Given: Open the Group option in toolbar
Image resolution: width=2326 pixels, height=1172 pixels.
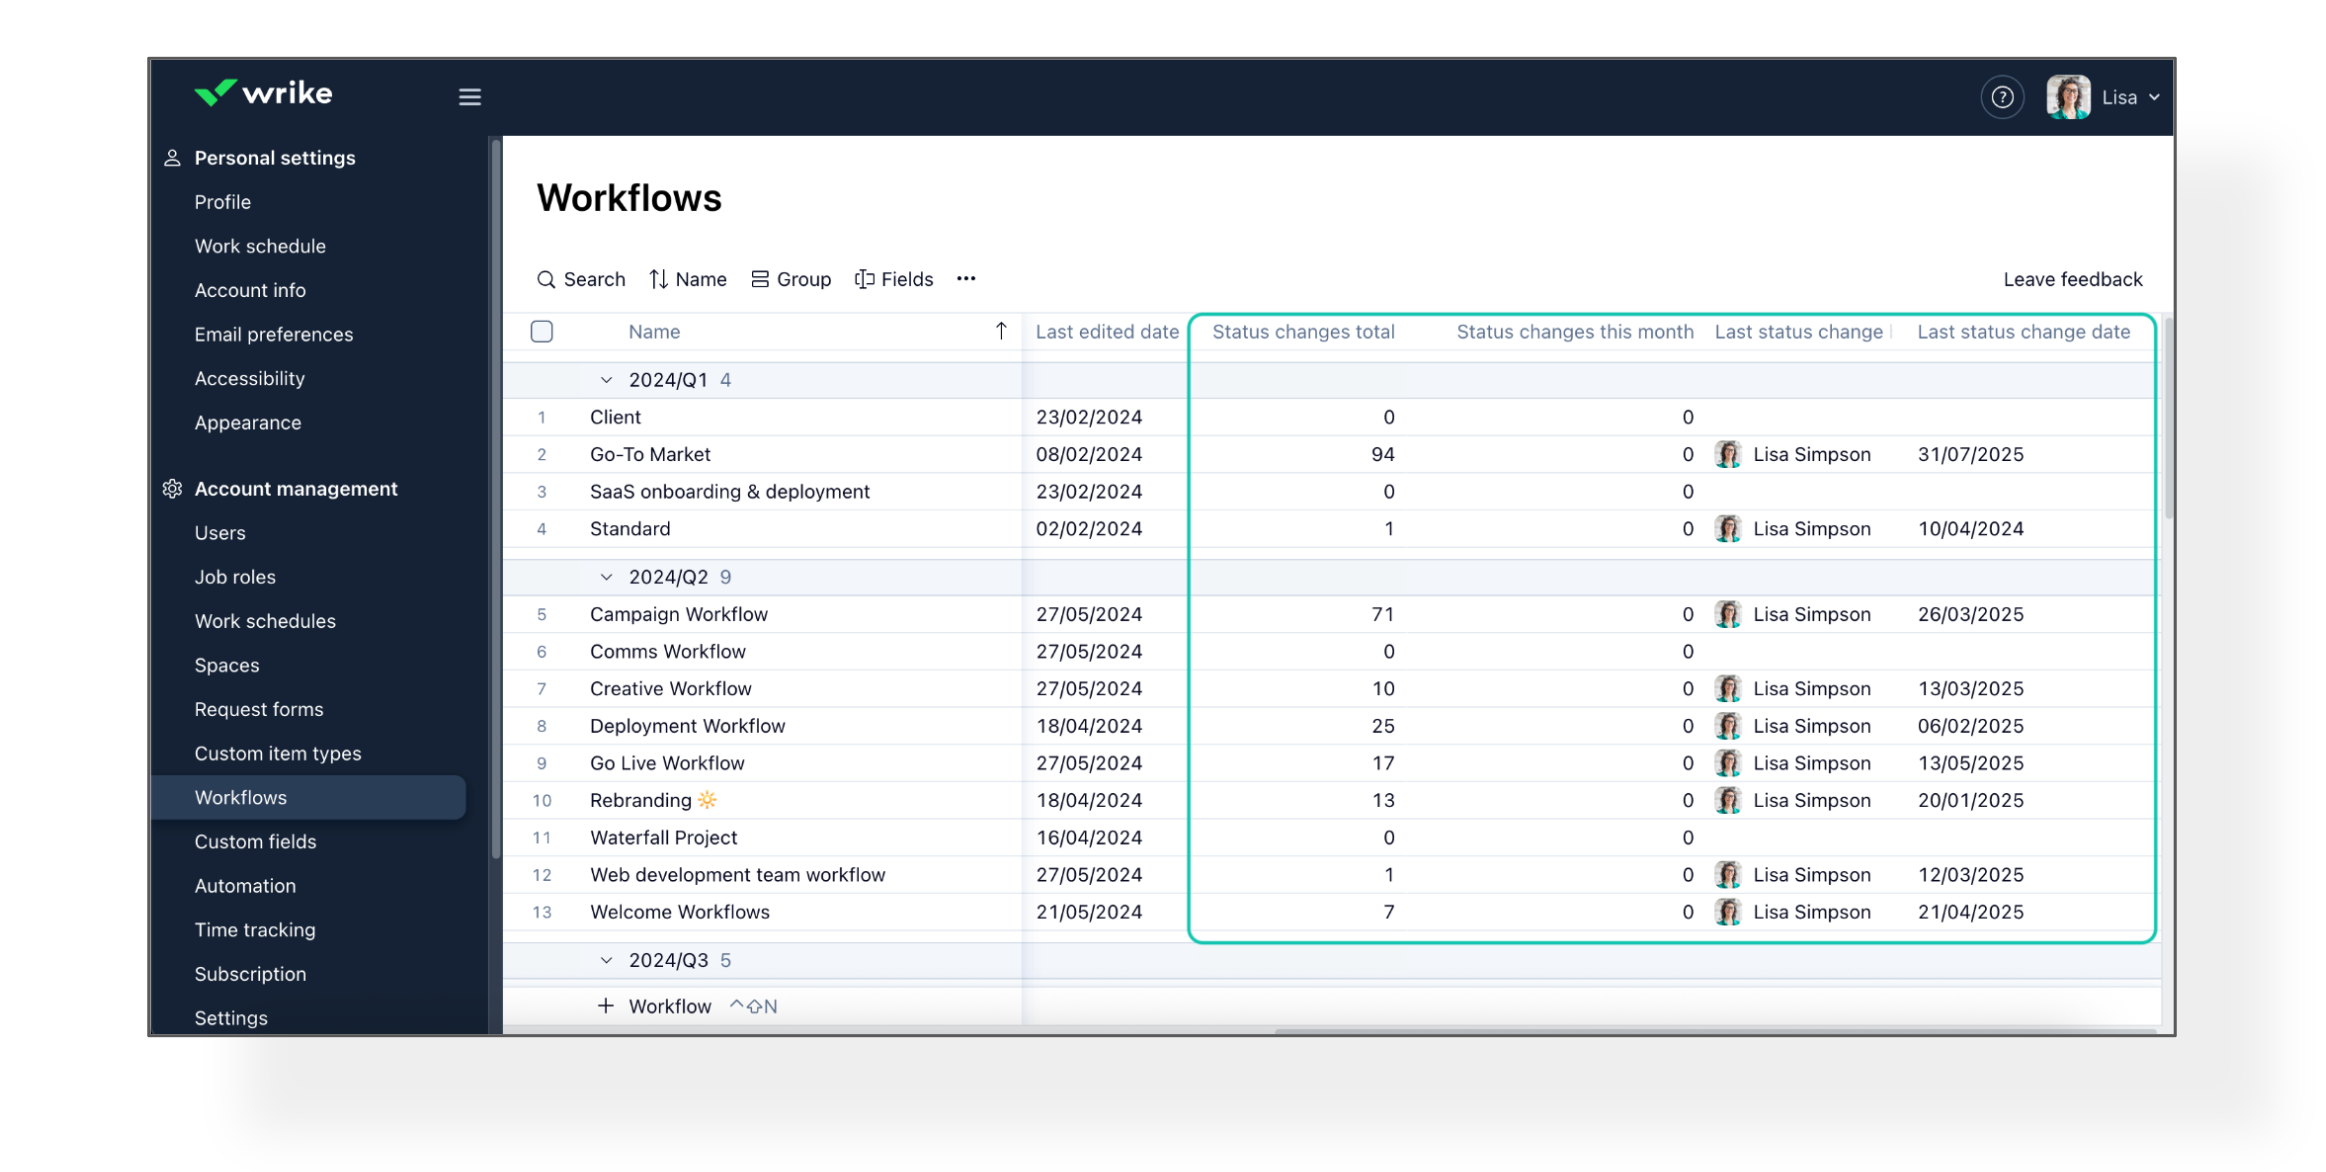Looking at the screenshot, I should click(791, 279).
